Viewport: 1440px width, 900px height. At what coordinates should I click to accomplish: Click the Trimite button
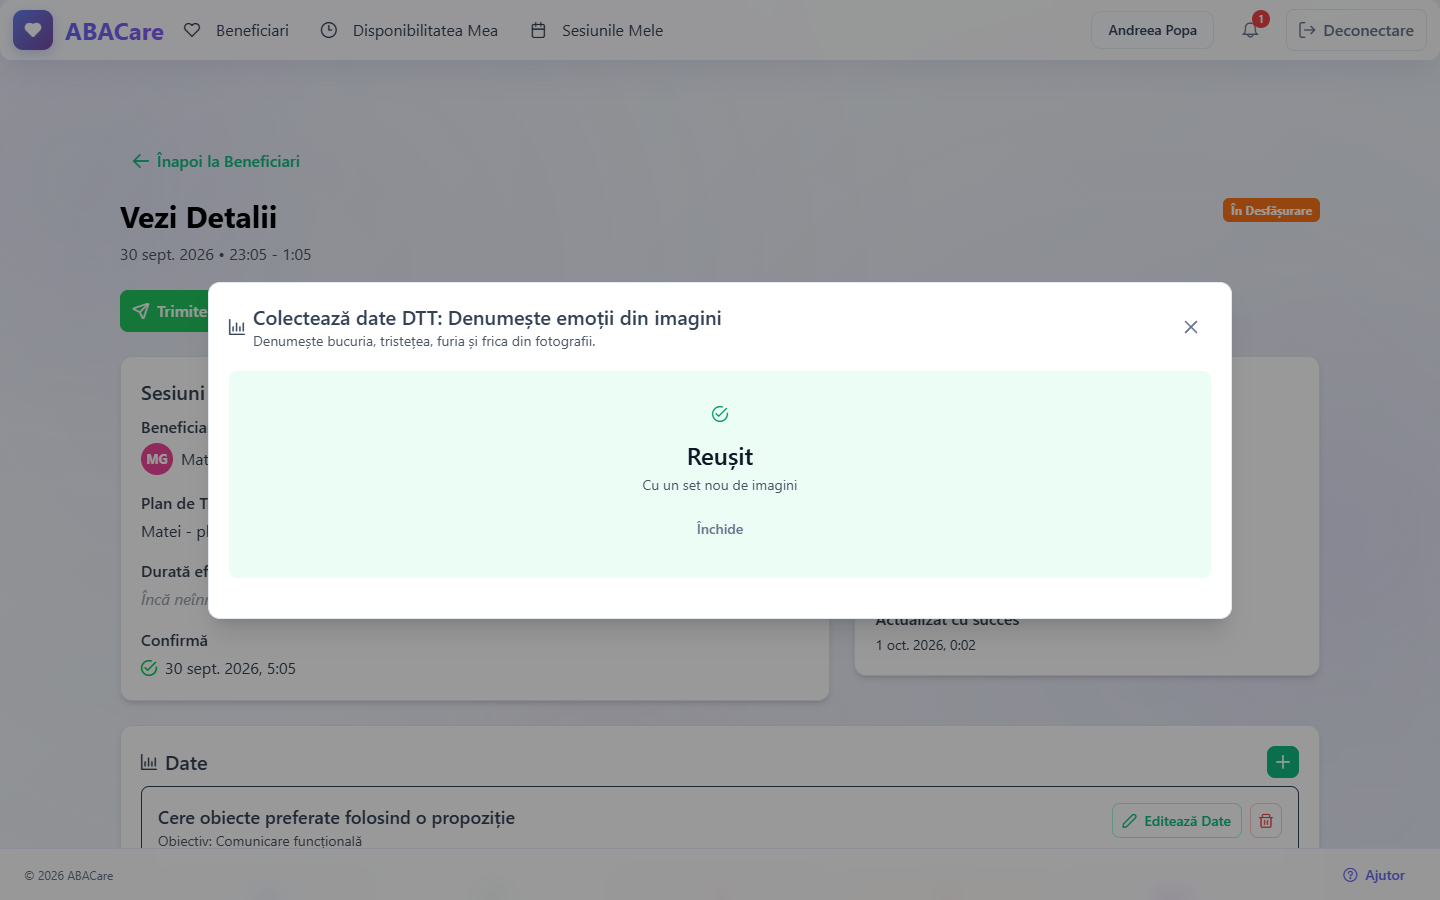165,311
